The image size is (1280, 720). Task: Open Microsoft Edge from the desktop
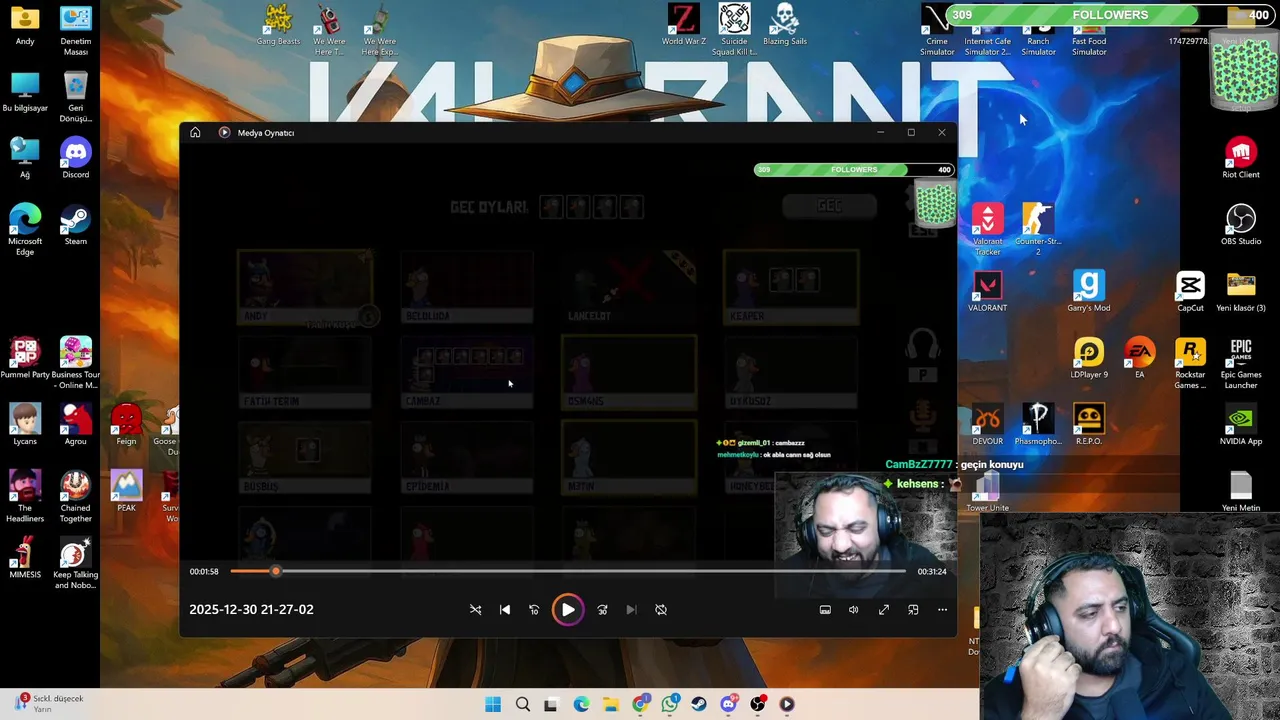25,230
